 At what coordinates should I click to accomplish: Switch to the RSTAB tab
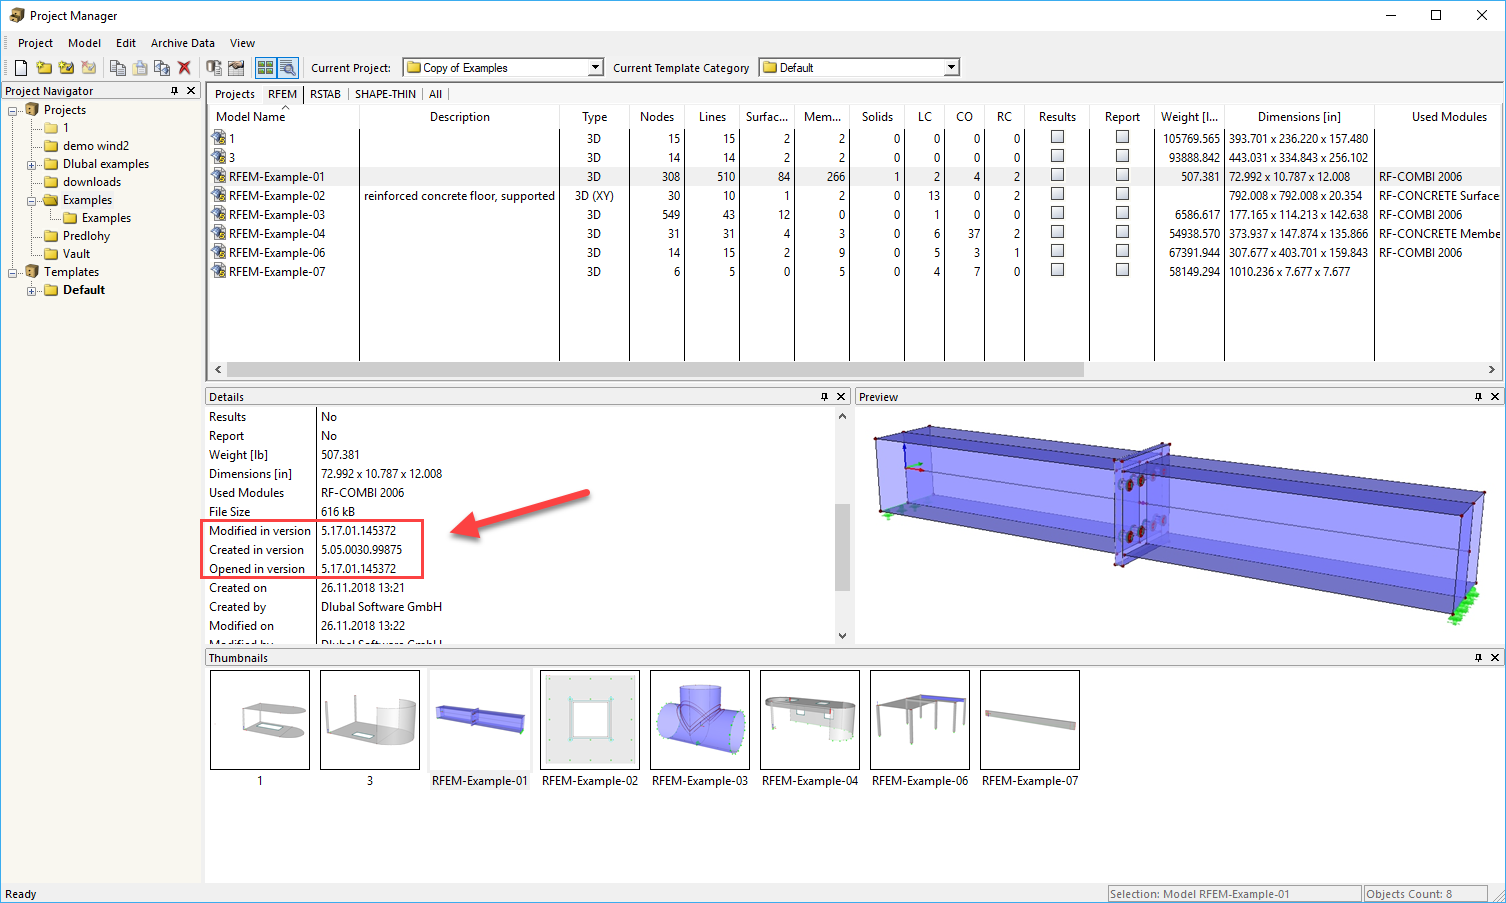325,93
